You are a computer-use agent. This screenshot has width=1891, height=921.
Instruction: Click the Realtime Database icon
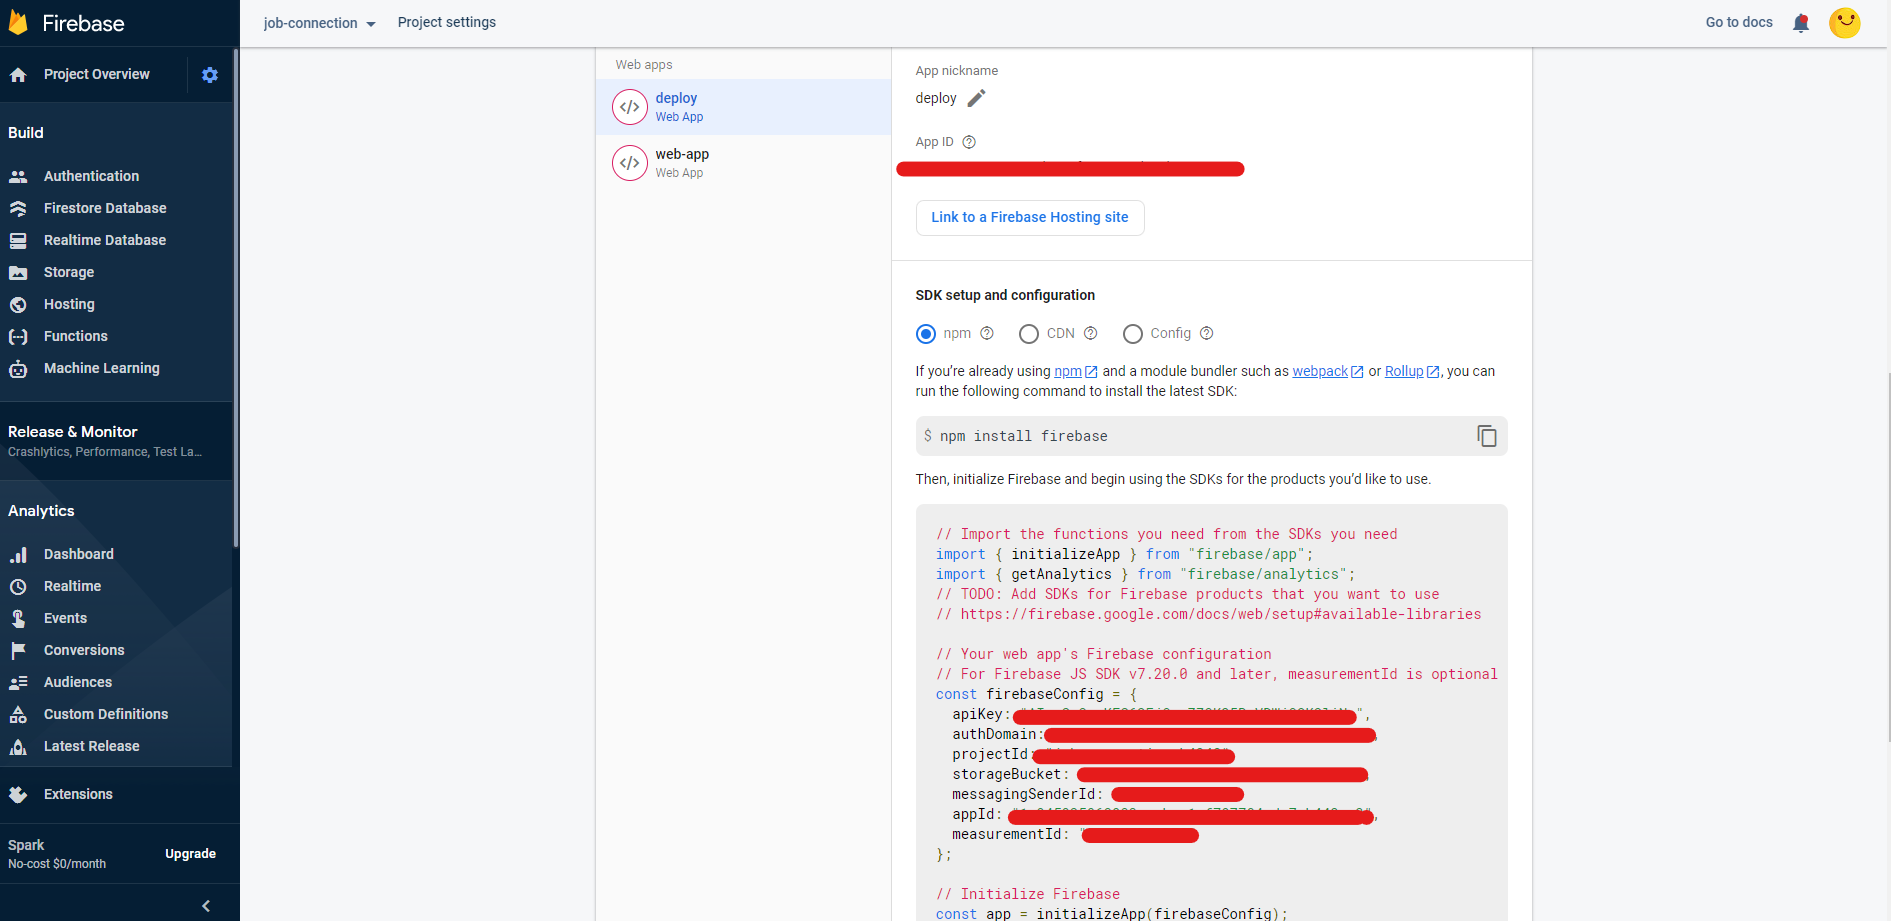point(18,240)
